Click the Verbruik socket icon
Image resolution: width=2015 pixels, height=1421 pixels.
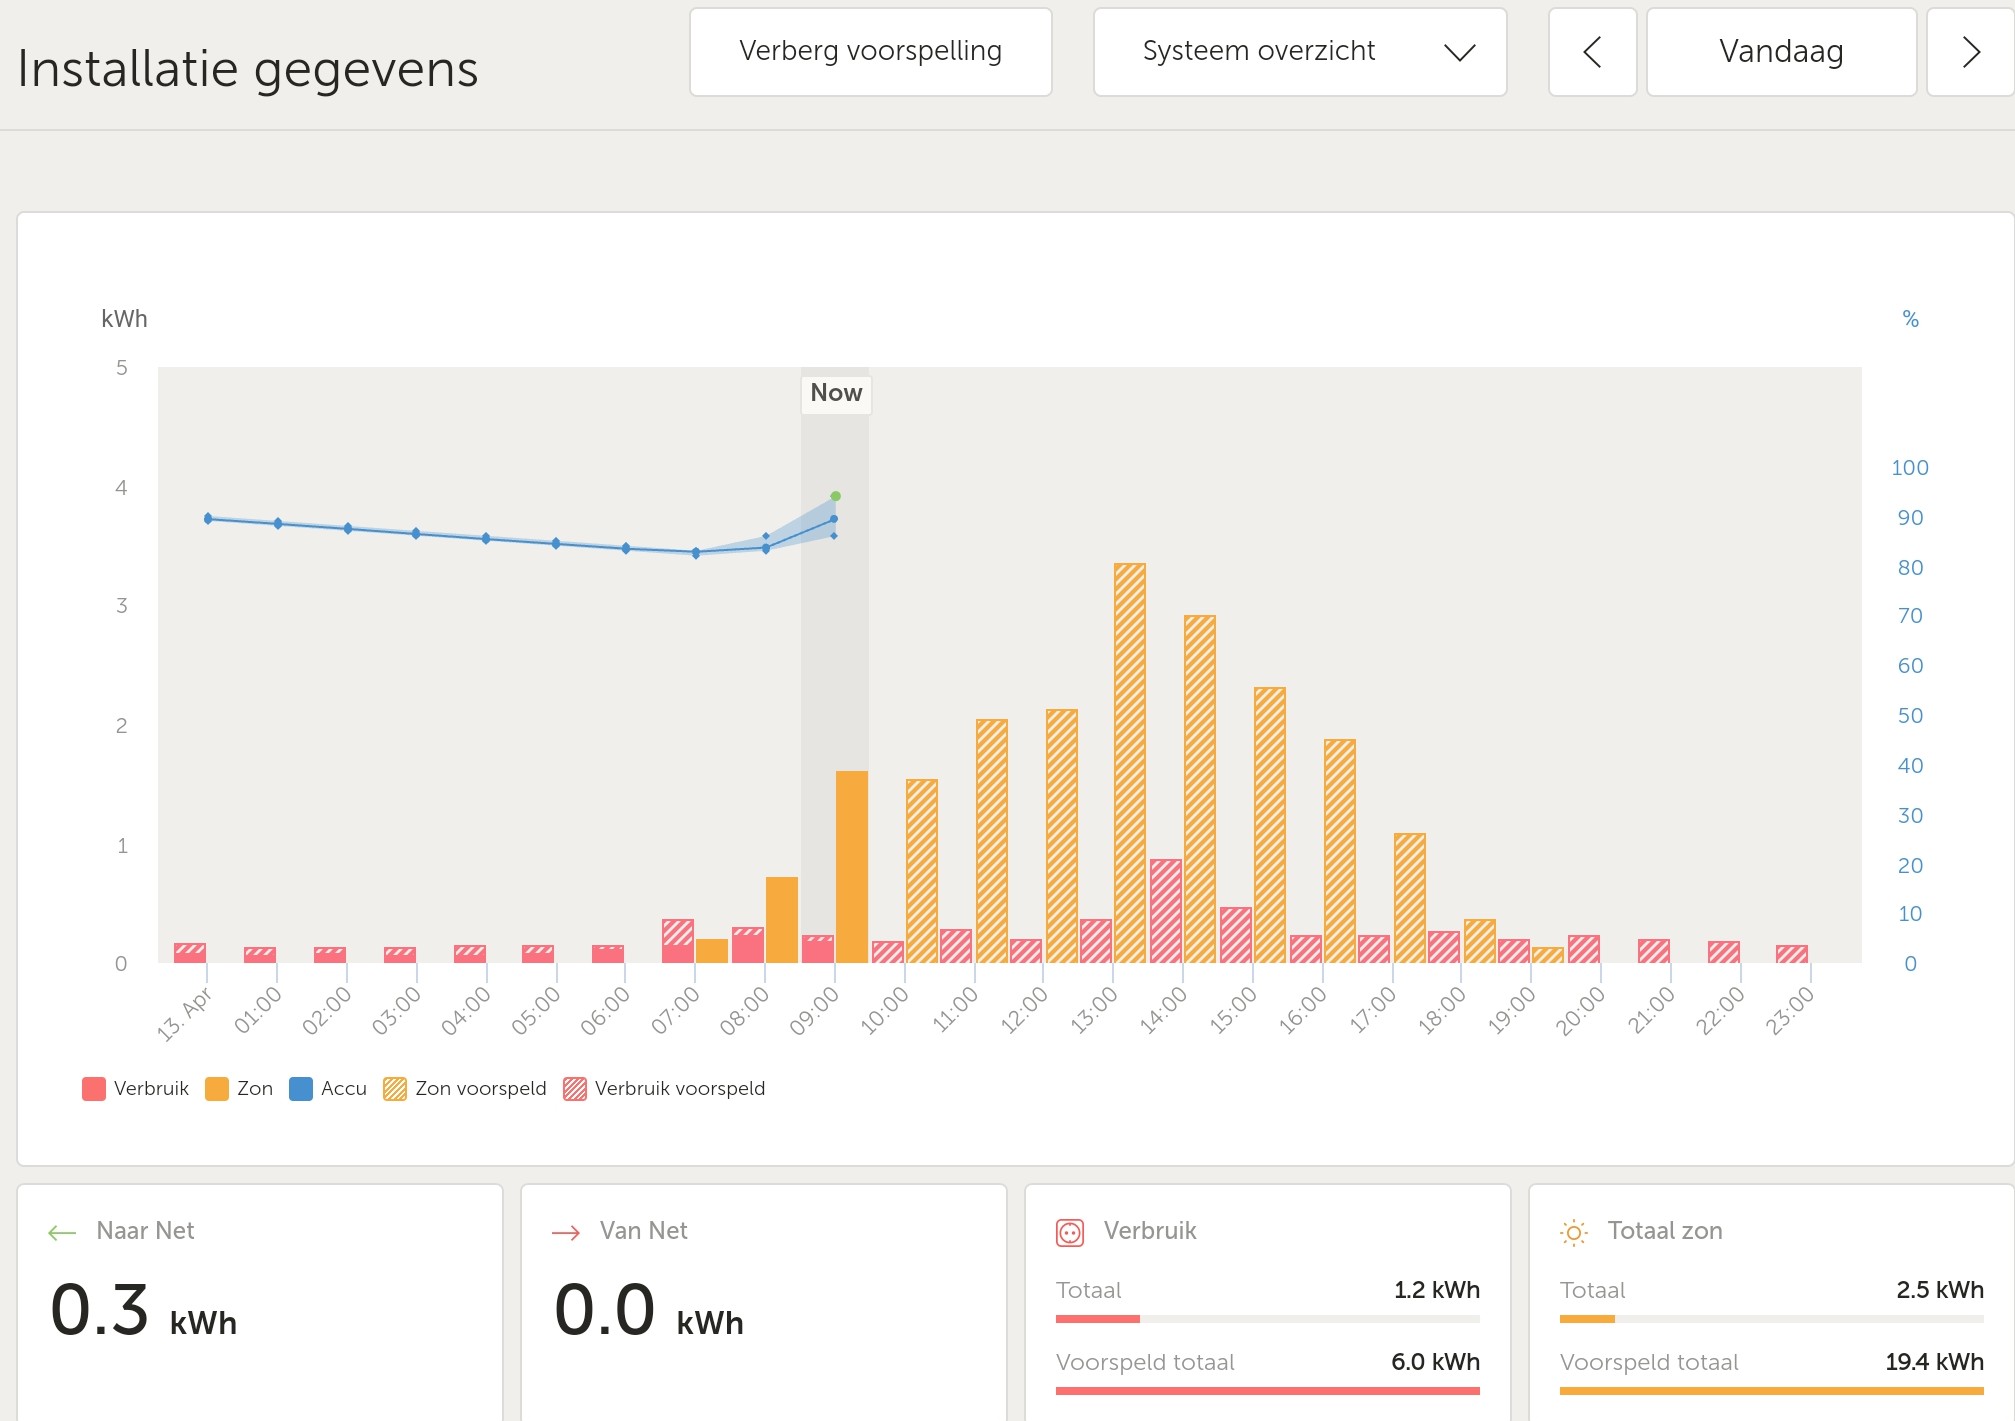coord(1070,1233)
